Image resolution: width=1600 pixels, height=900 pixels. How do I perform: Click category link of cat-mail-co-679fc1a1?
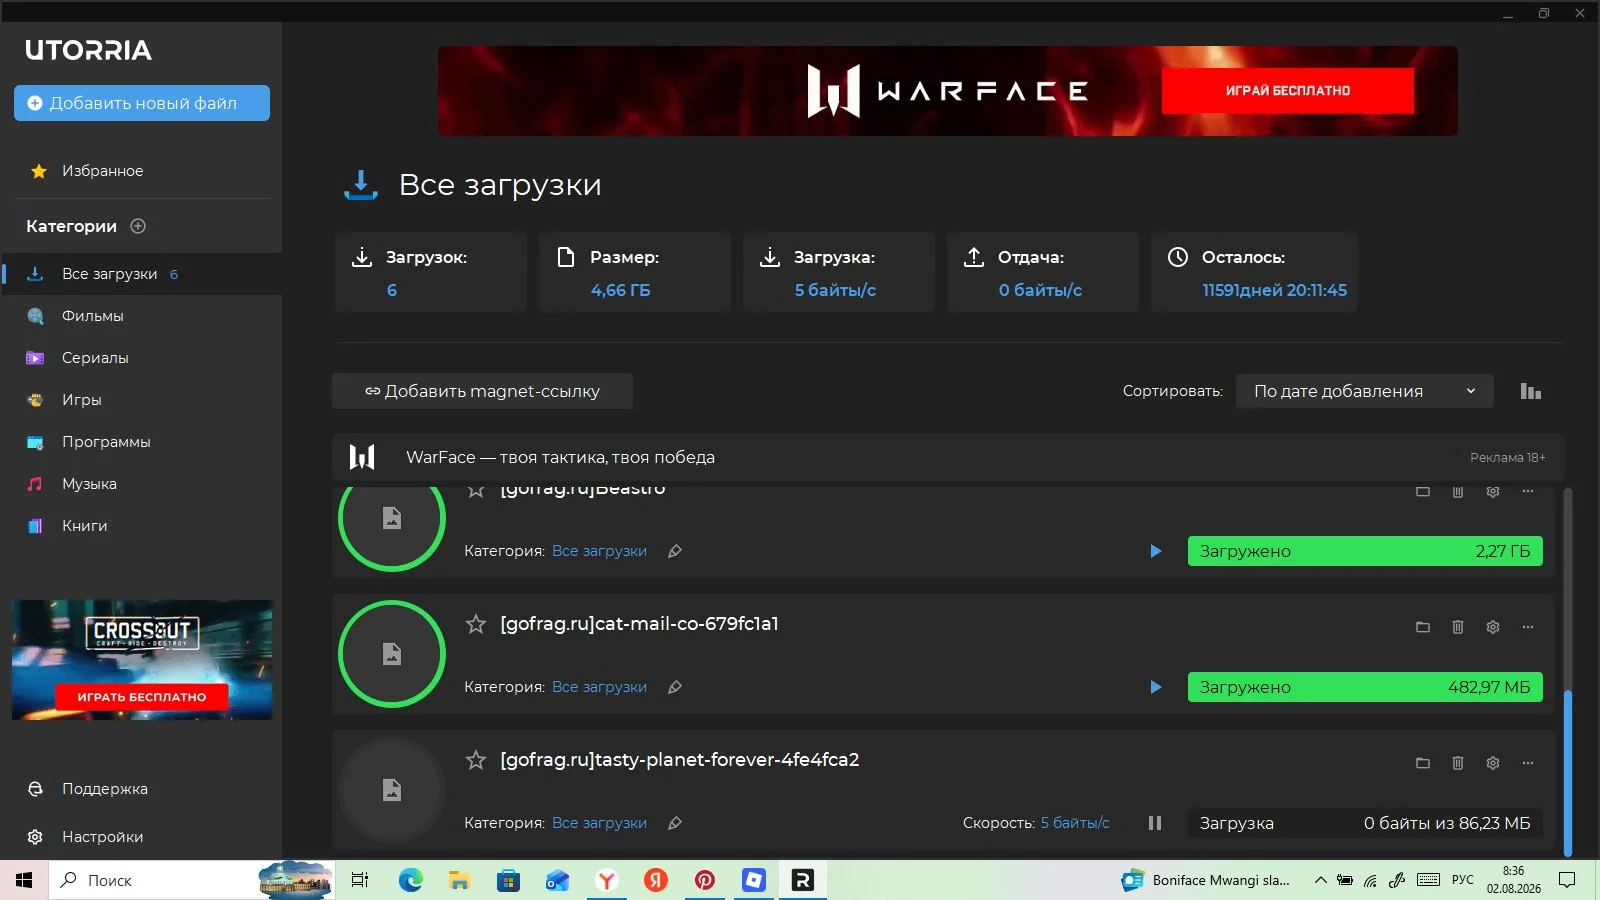pos(599,687)
